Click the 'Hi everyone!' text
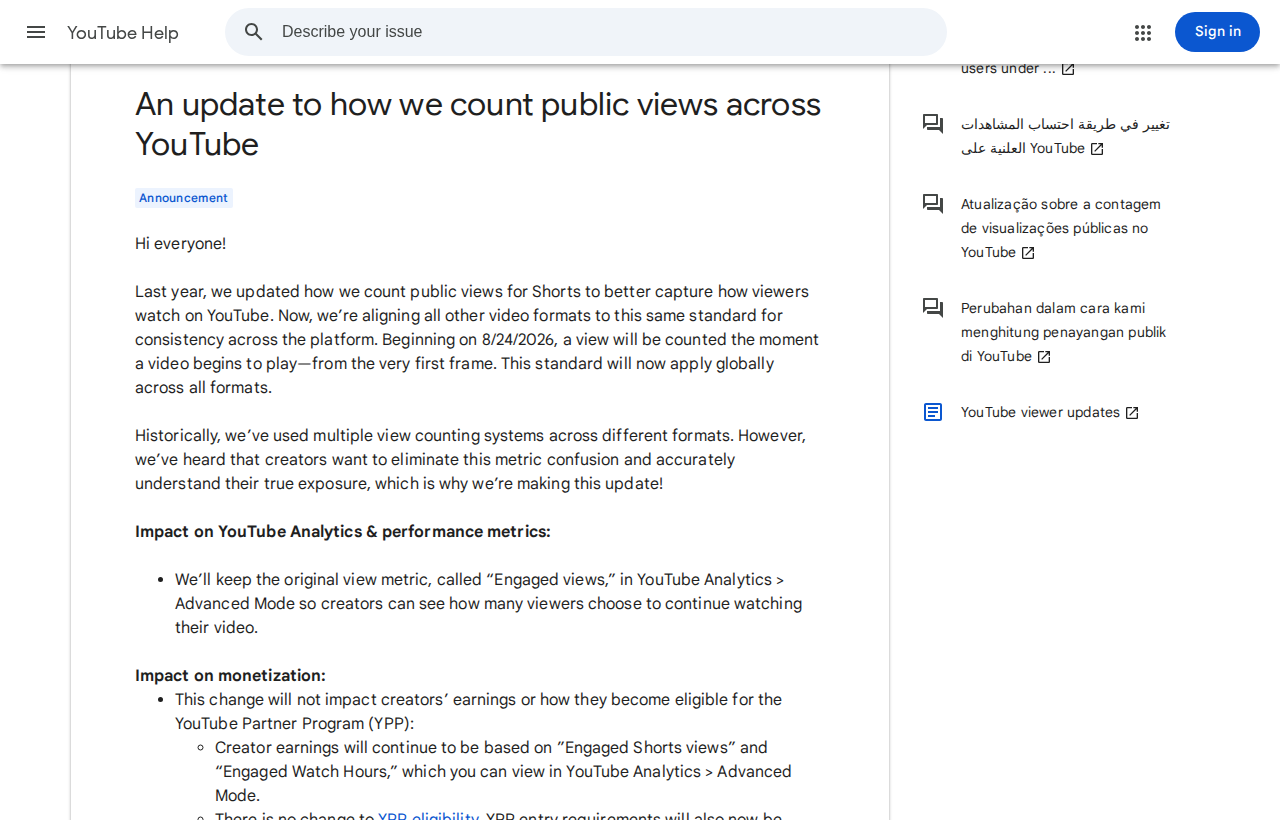Viewport: 1280px width, 820px height. 181,244
